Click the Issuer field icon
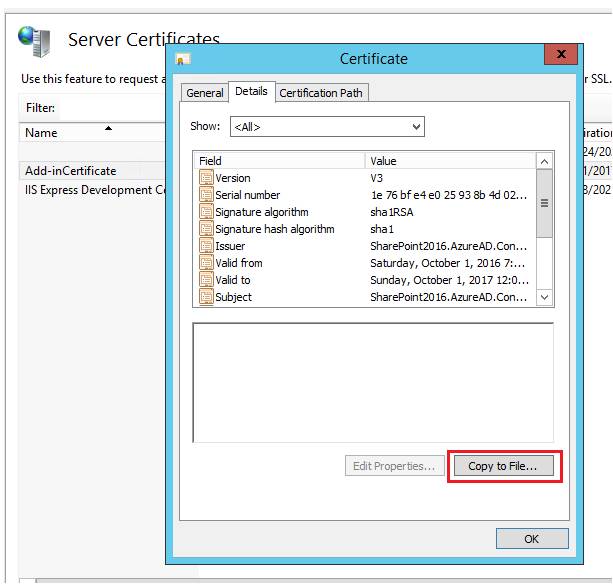This screenshot has height=588, width=613. [x=206, y=246]
